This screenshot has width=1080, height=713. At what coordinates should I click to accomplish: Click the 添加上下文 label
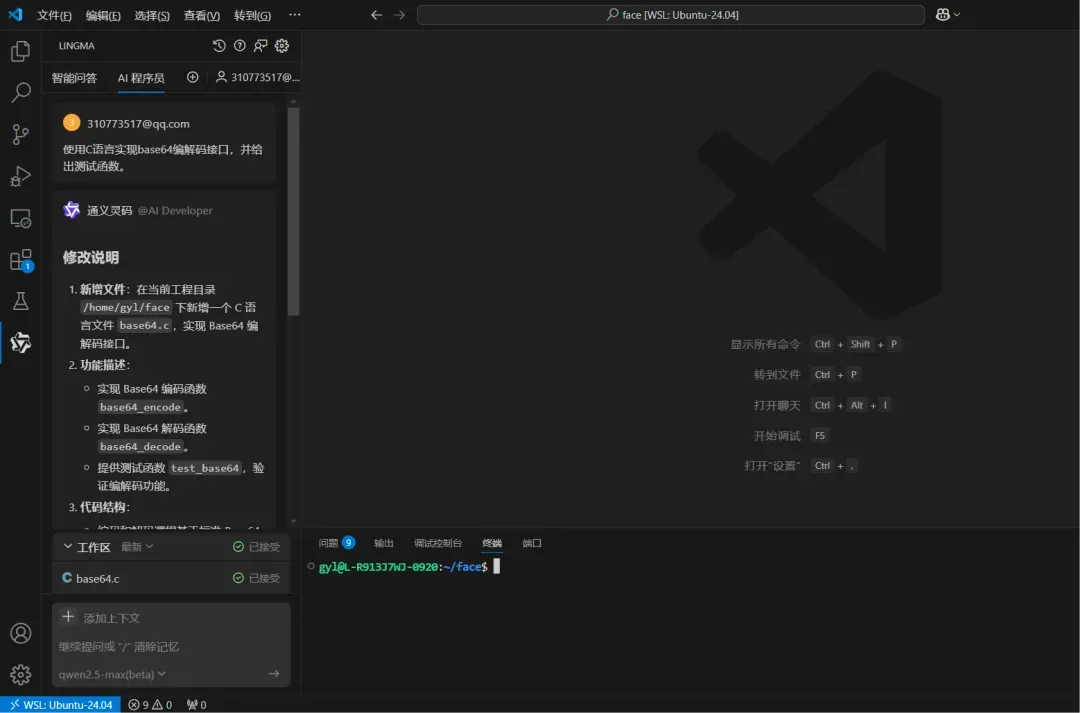112,618
